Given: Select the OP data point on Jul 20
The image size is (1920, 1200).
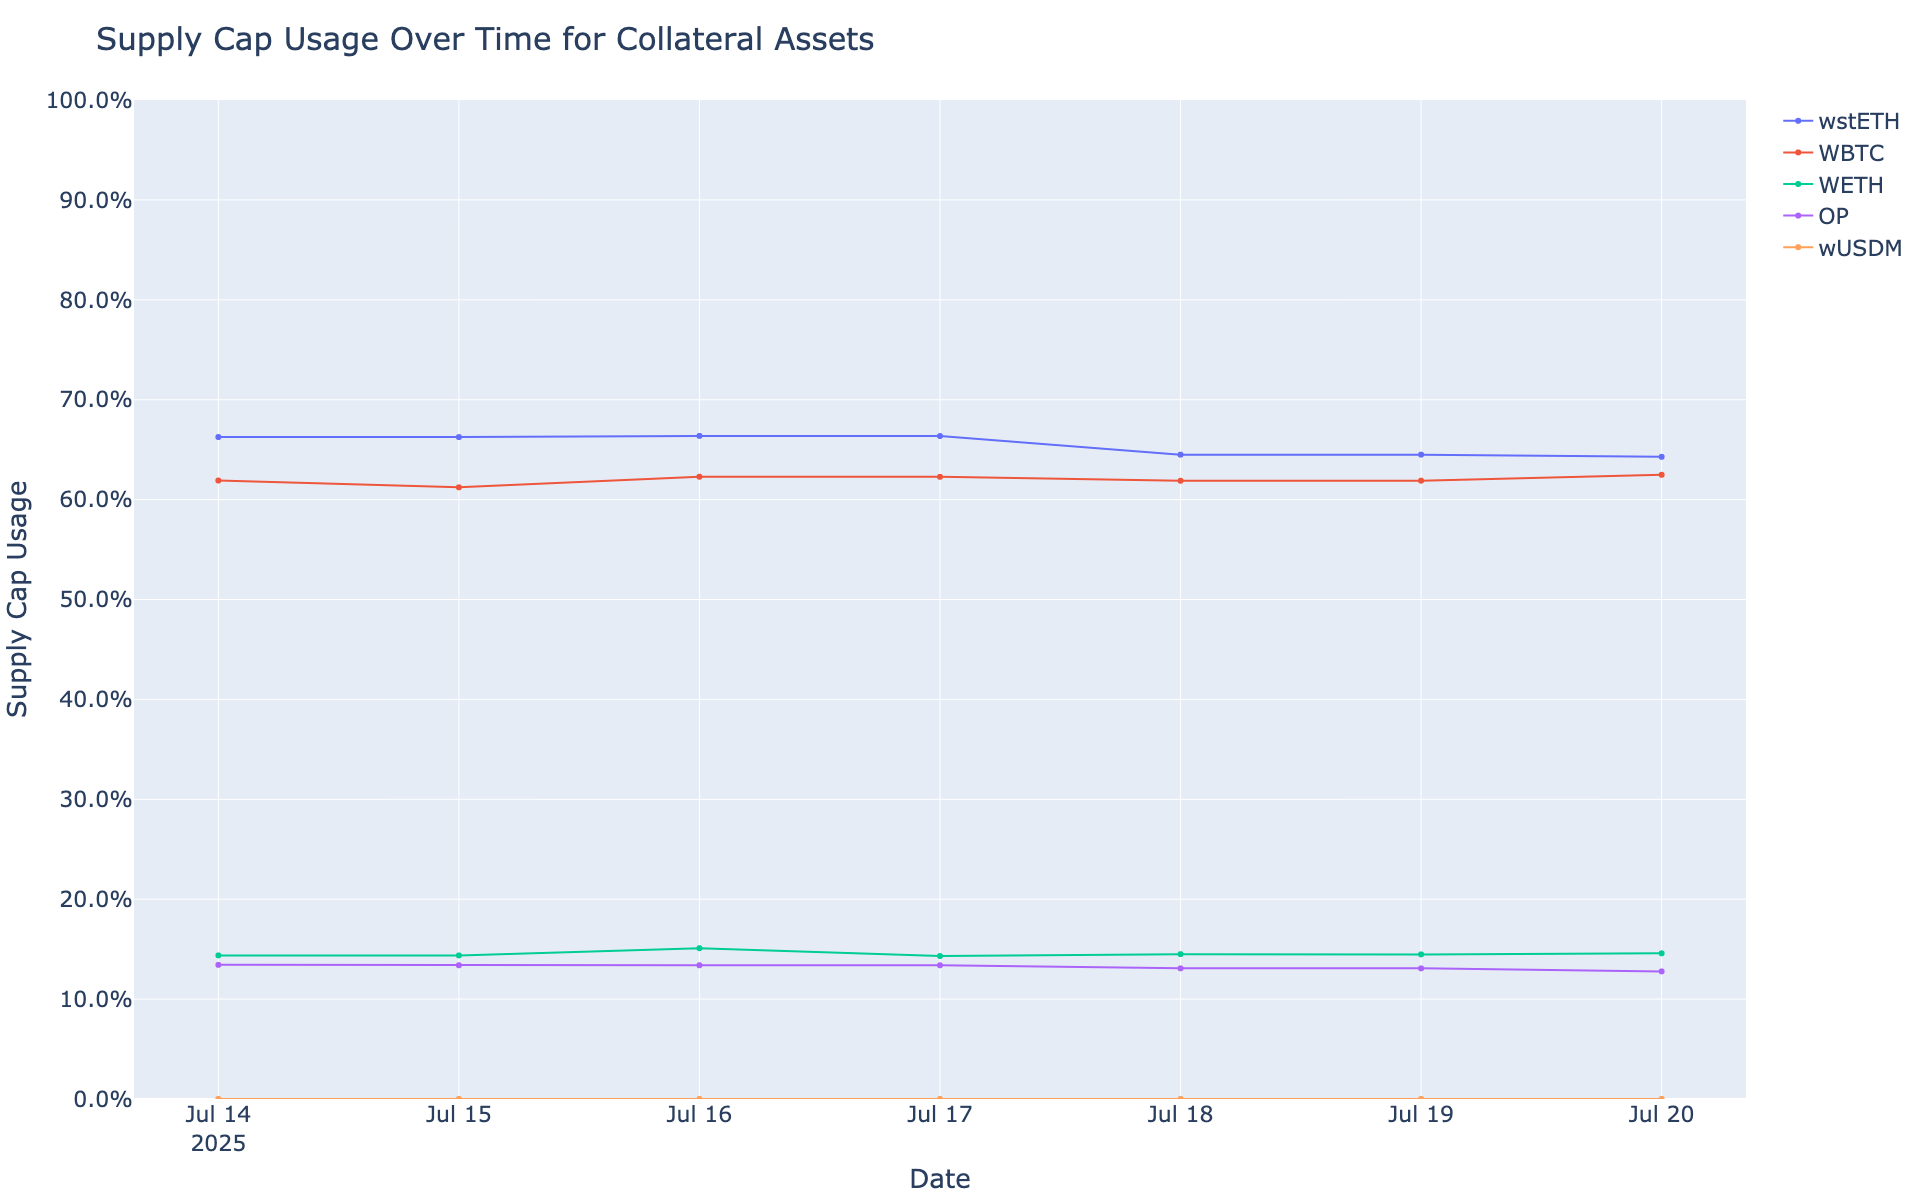Looking at the screenshot, I should pyautogui.click(x=1661, y=971).
